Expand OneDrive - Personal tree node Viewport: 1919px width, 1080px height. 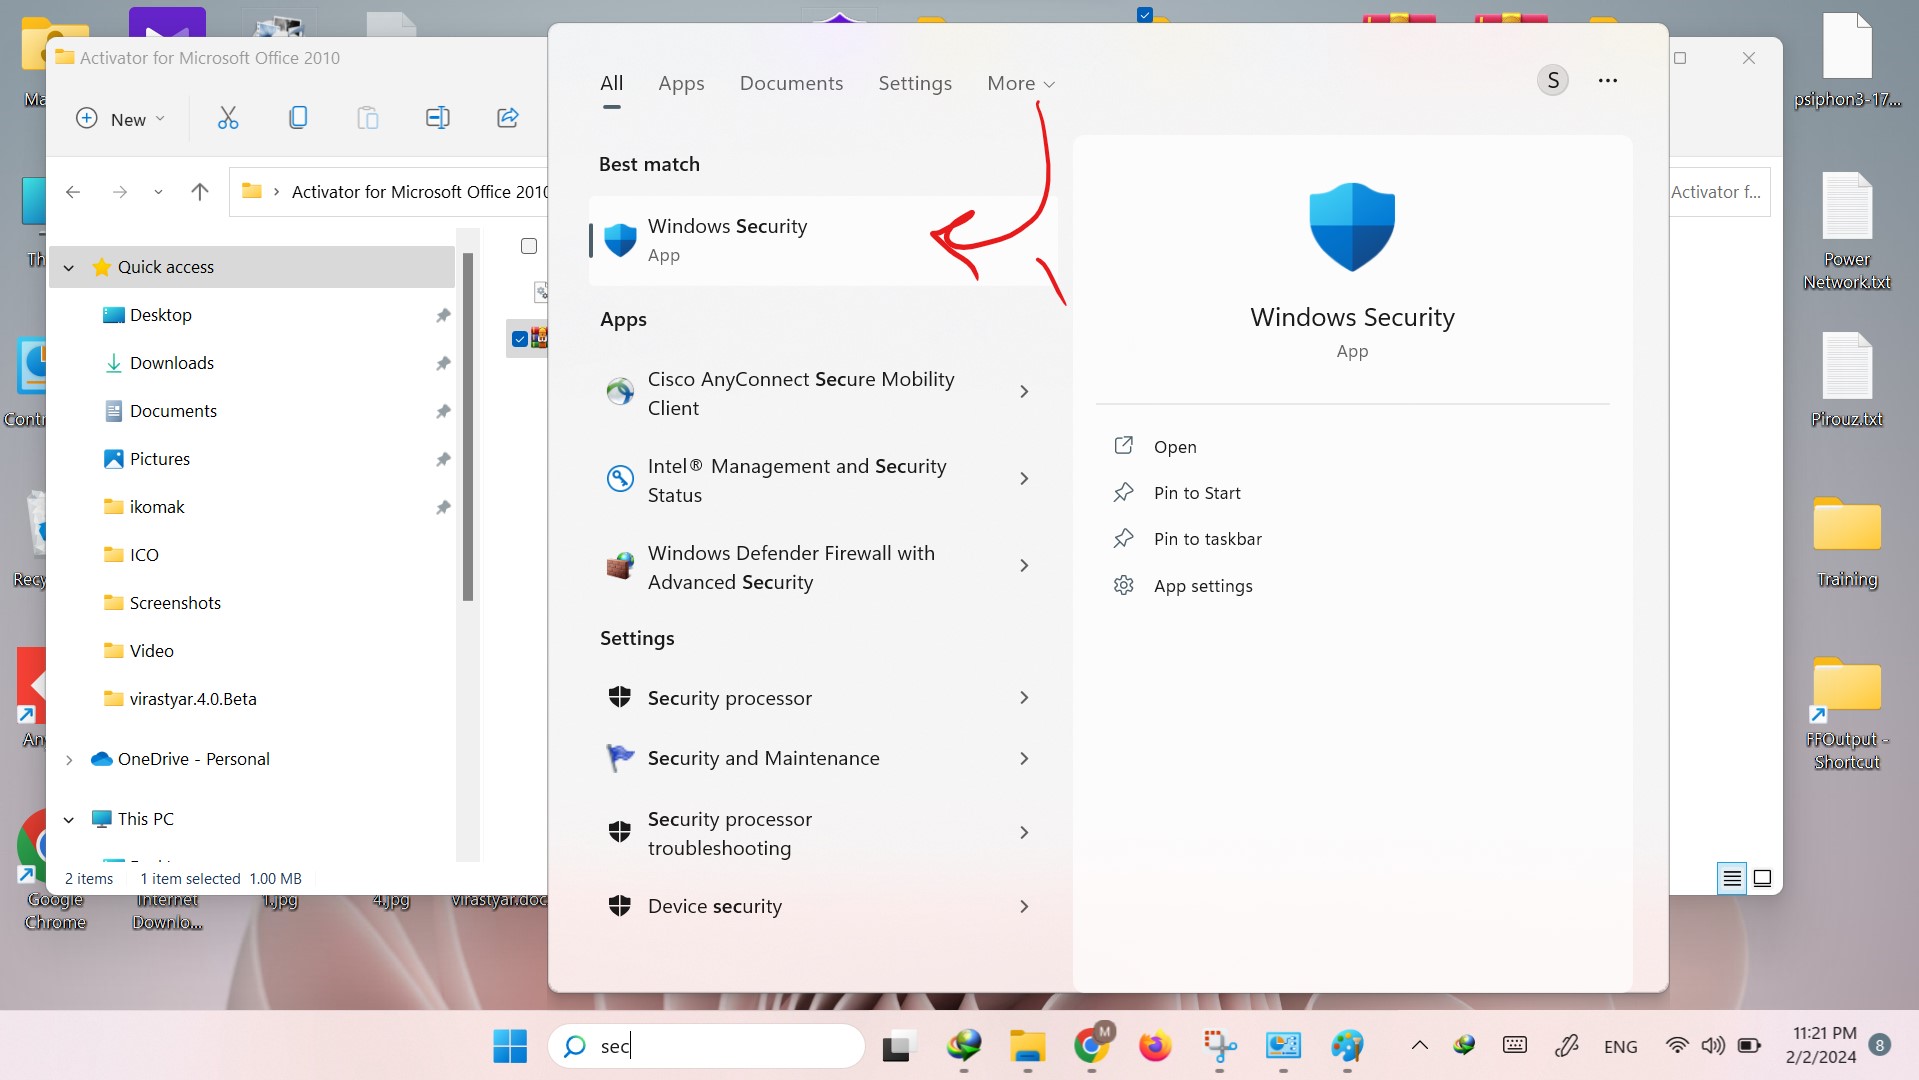pos(69,759)
